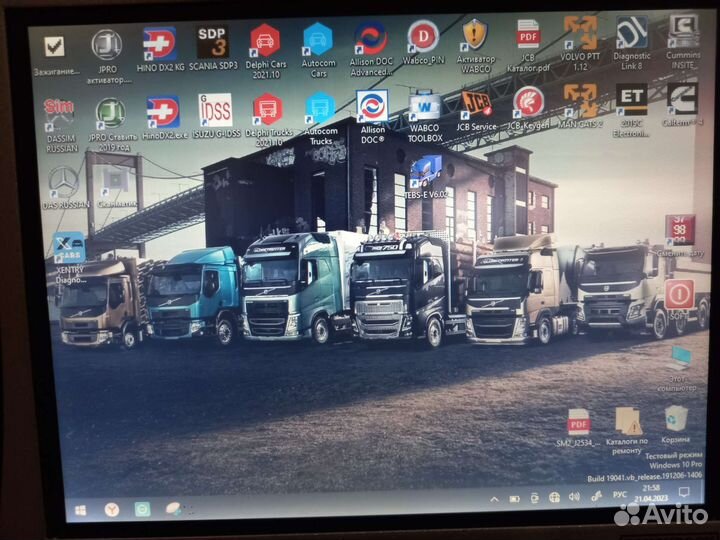The height and width of the screenshot is (540, 720).
Task: Launch the Wabco_PIN application
Action: (x=423, y=40)
